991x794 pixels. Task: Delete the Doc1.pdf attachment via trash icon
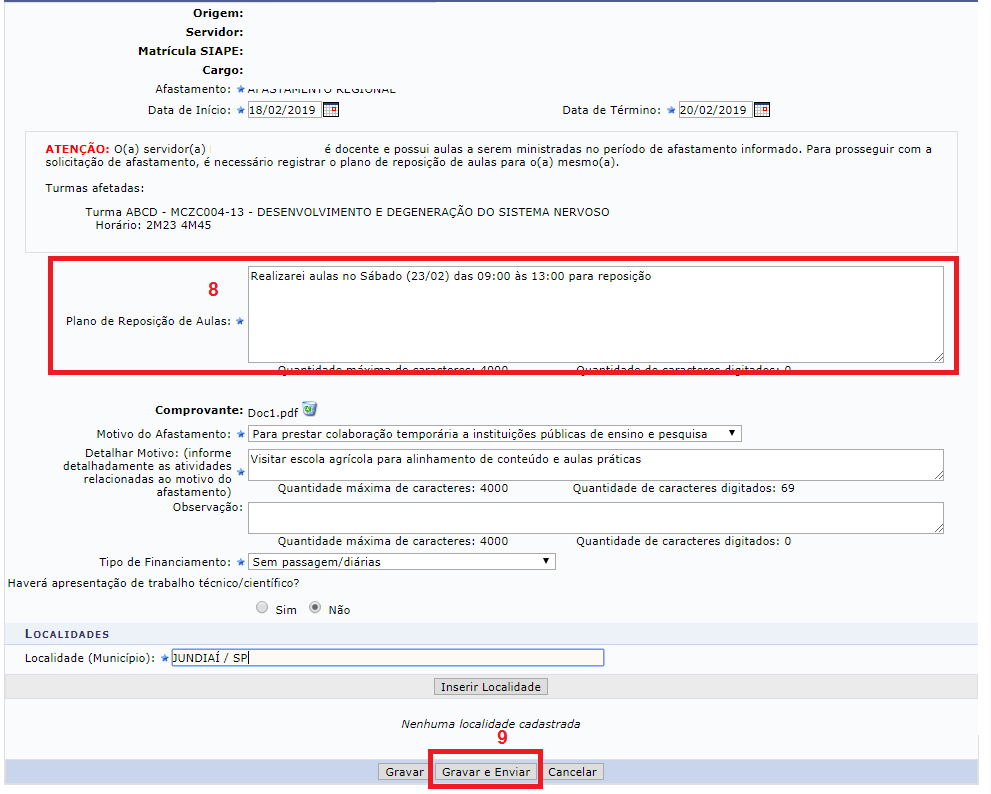310,409
